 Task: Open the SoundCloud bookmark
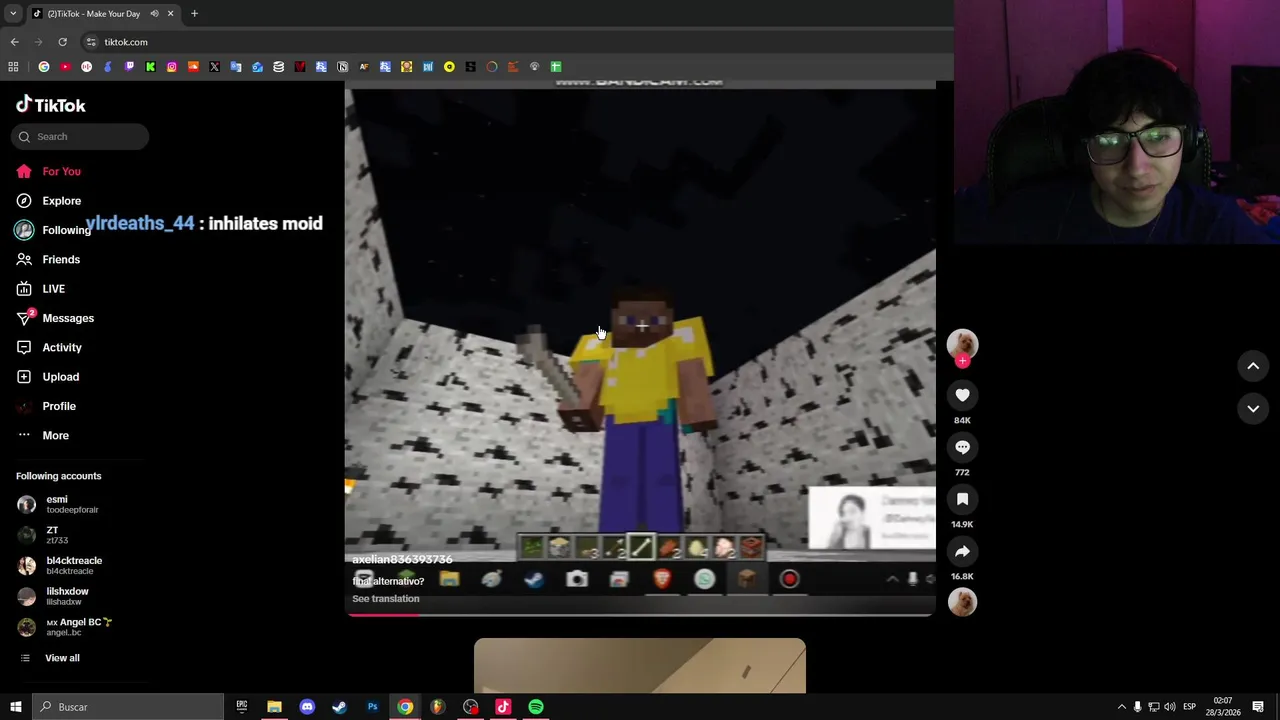pyautogui.click(x=193, y=67)
